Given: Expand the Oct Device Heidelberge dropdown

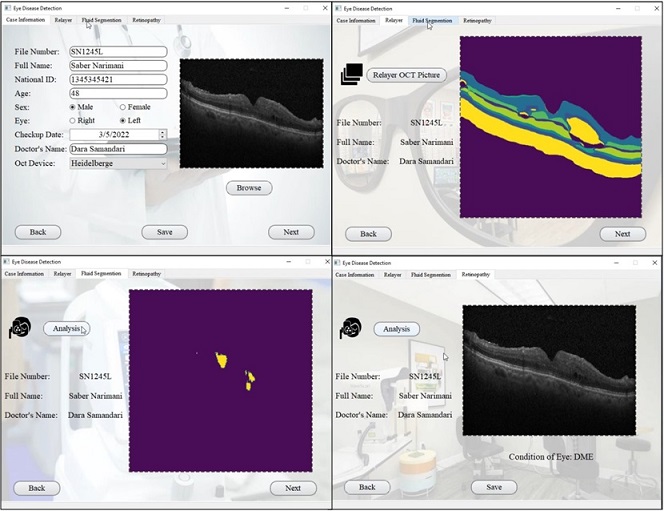Looking at the screenshot, I should pyautogui.click(x=162, y=163).
